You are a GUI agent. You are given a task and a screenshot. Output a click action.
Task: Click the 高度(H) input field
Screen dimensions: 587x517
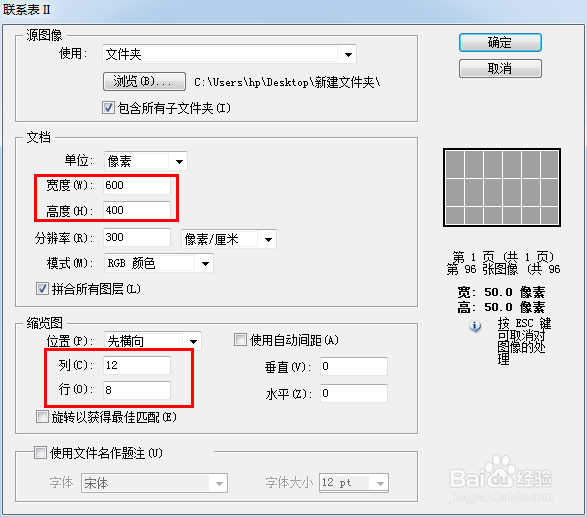click(x=137, y=210)
